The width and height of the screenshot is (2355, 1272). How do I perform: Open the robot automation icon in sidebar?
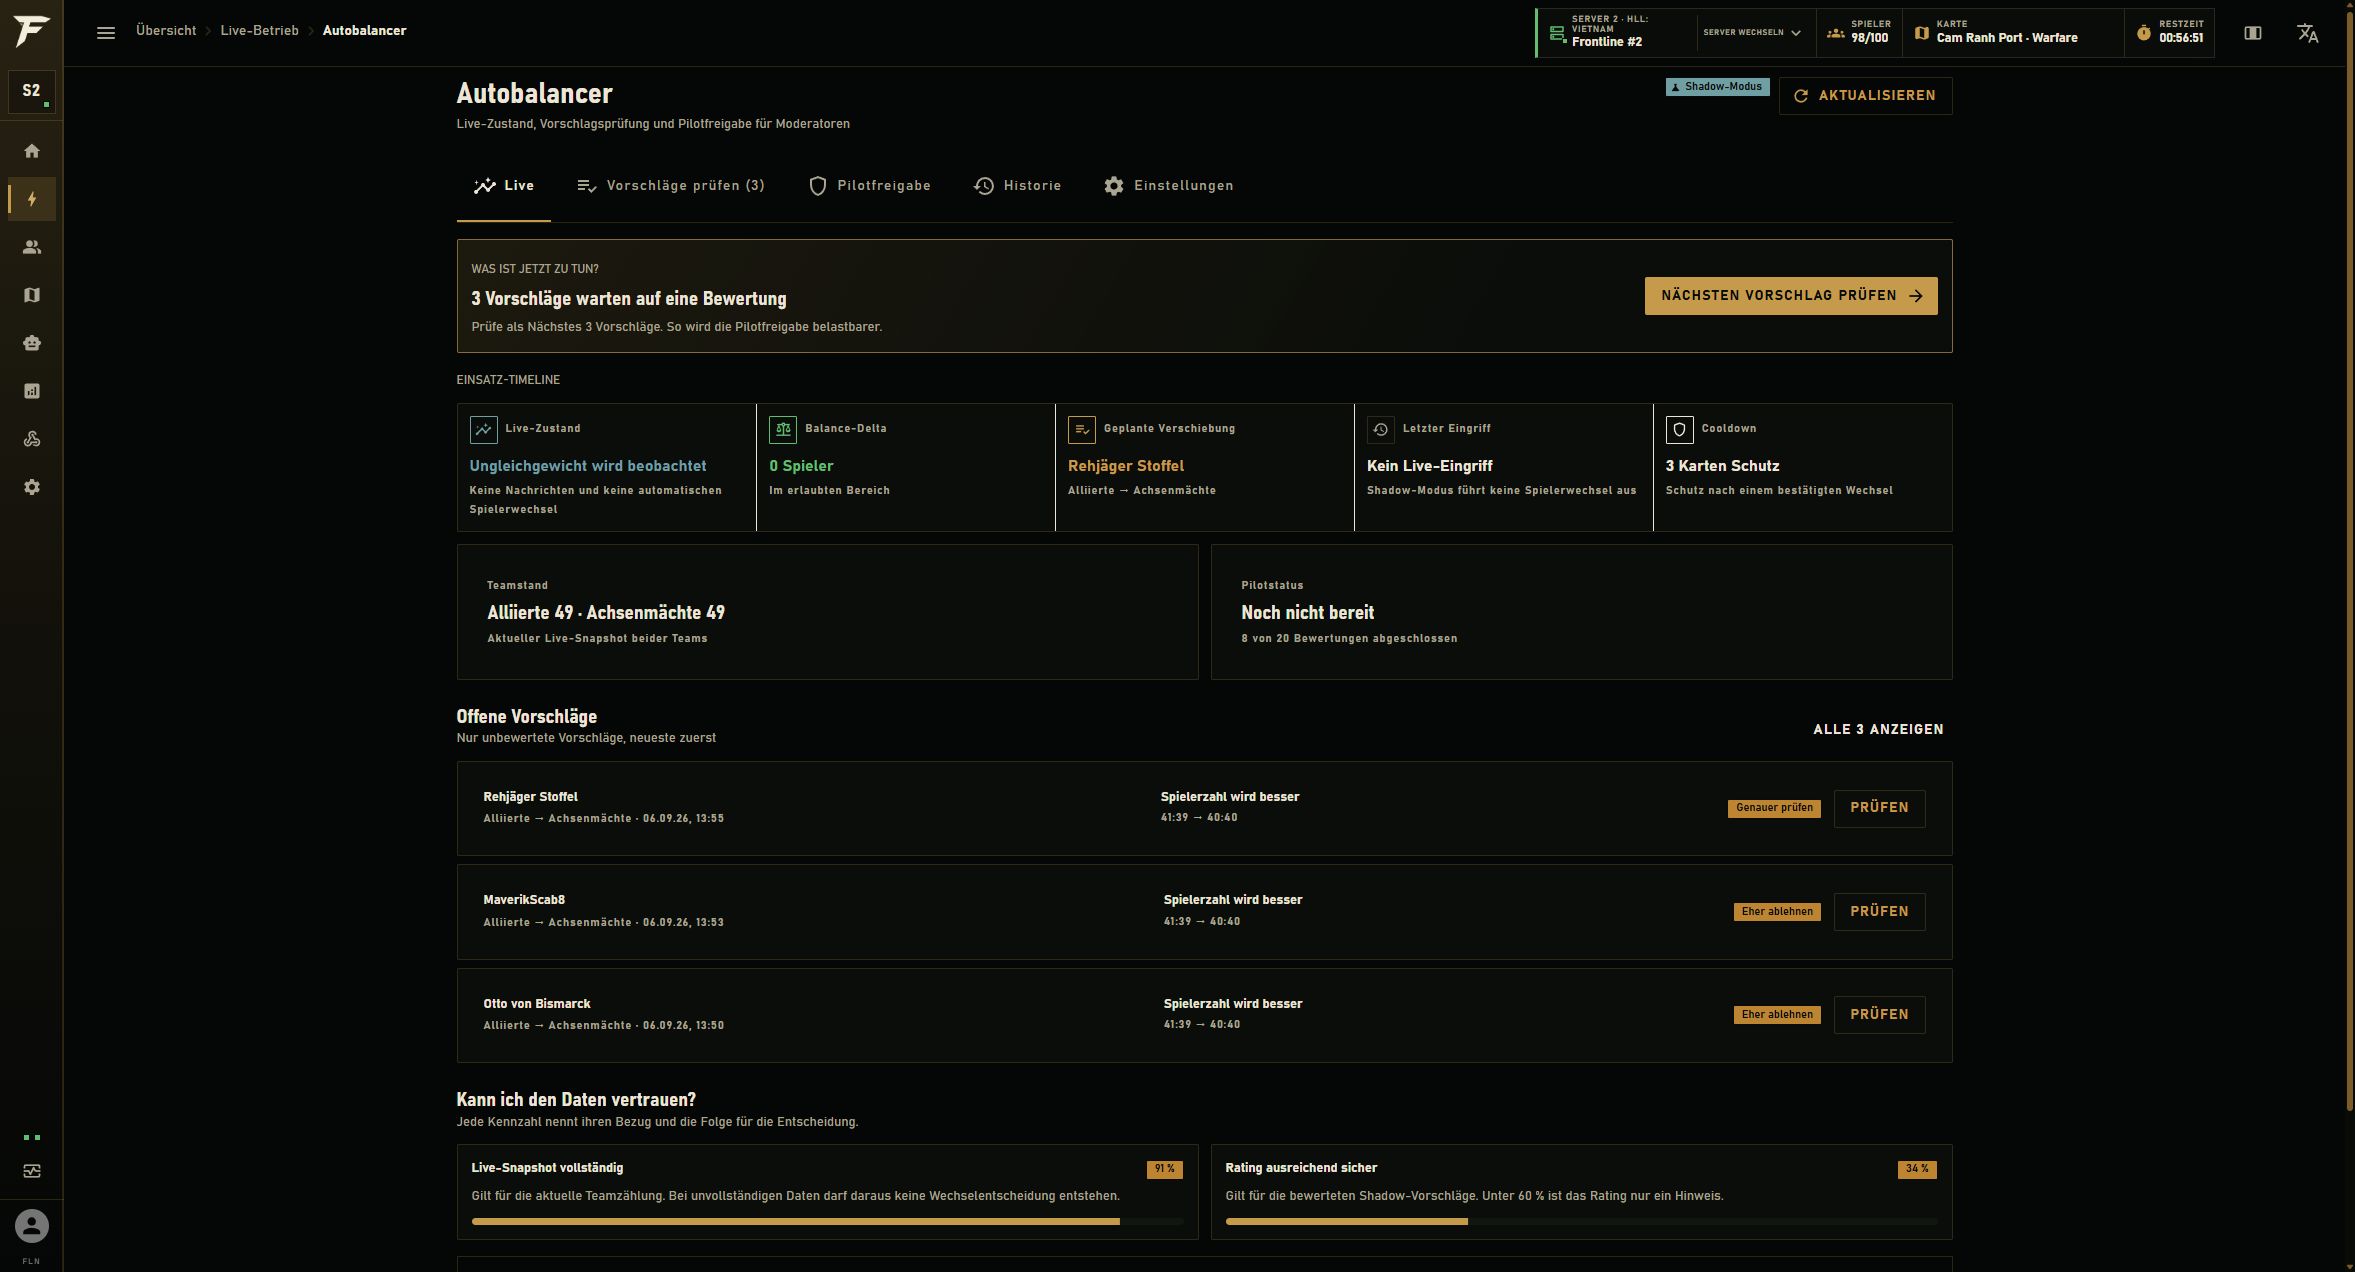32,343
